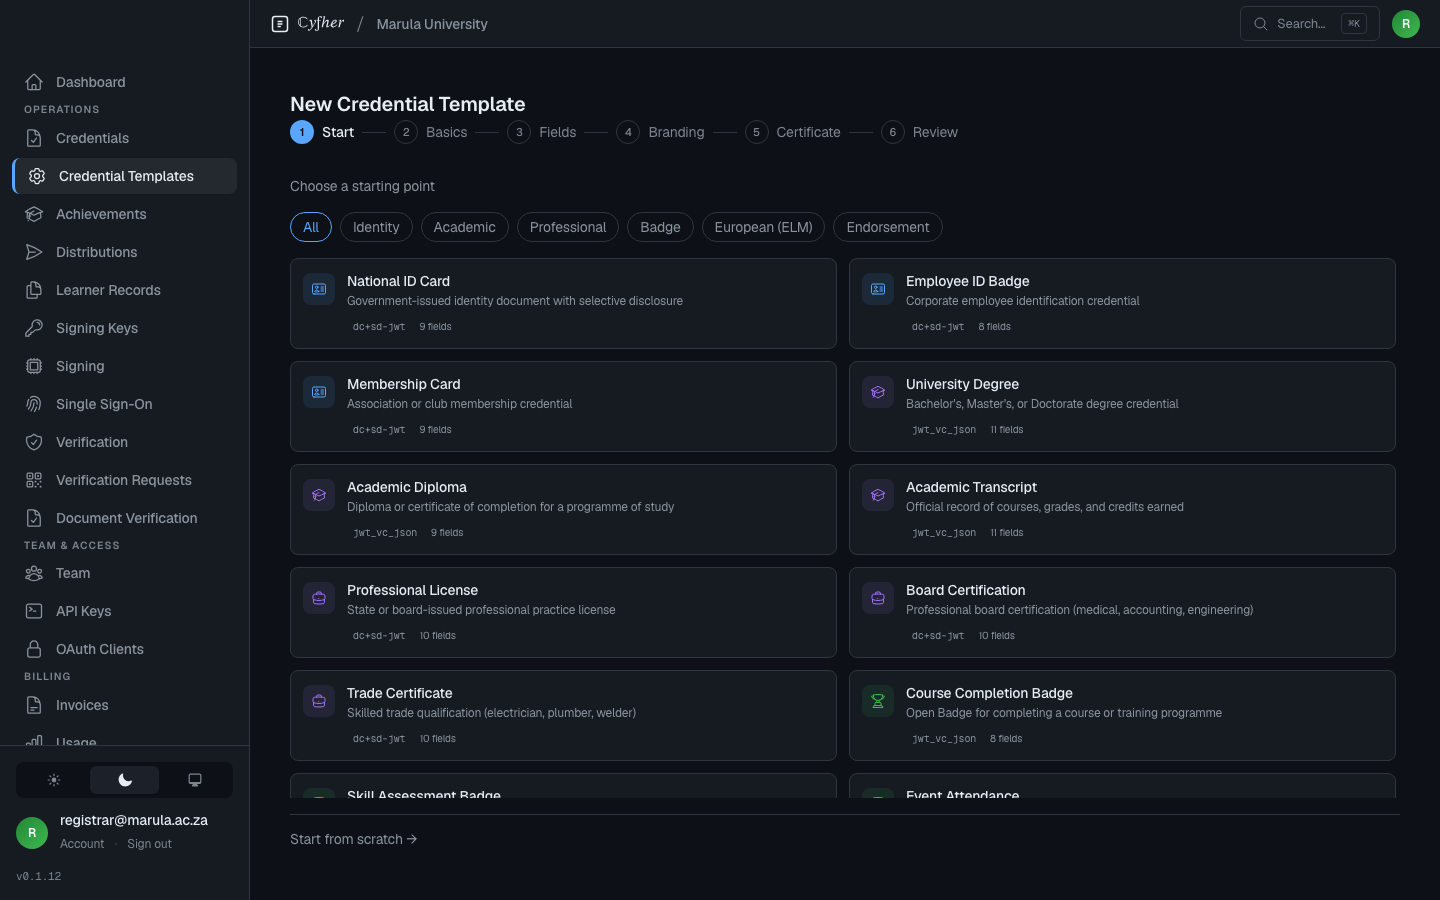Click the Academic Transcript cap icon

(878, 495)
